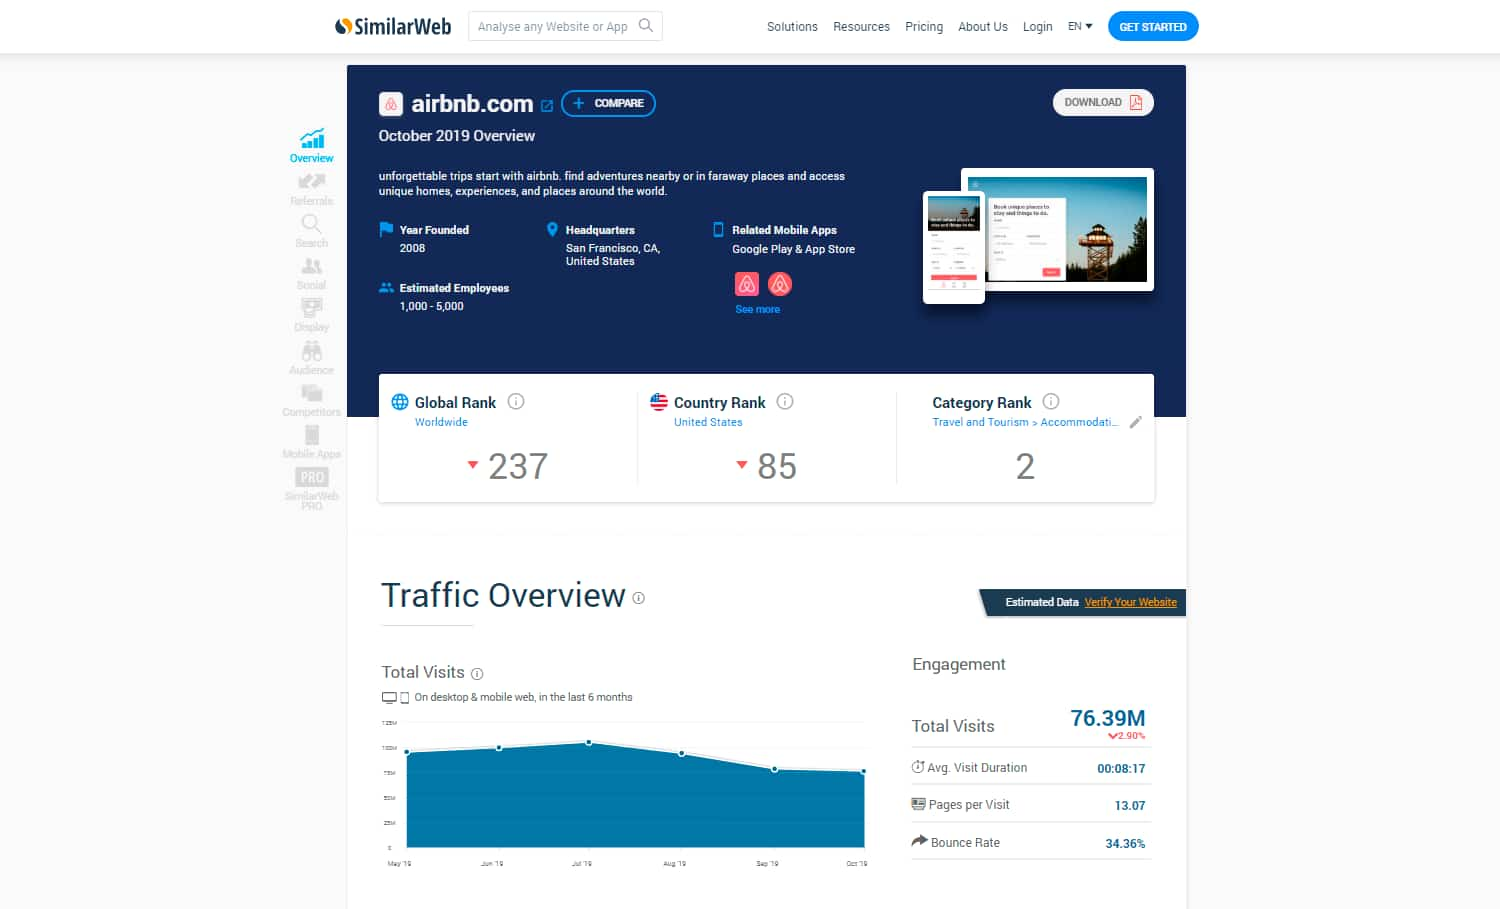The height and width of the screenshot is (909, 1500).
Task: Open Solutions menu
Action: coord(792,27)
